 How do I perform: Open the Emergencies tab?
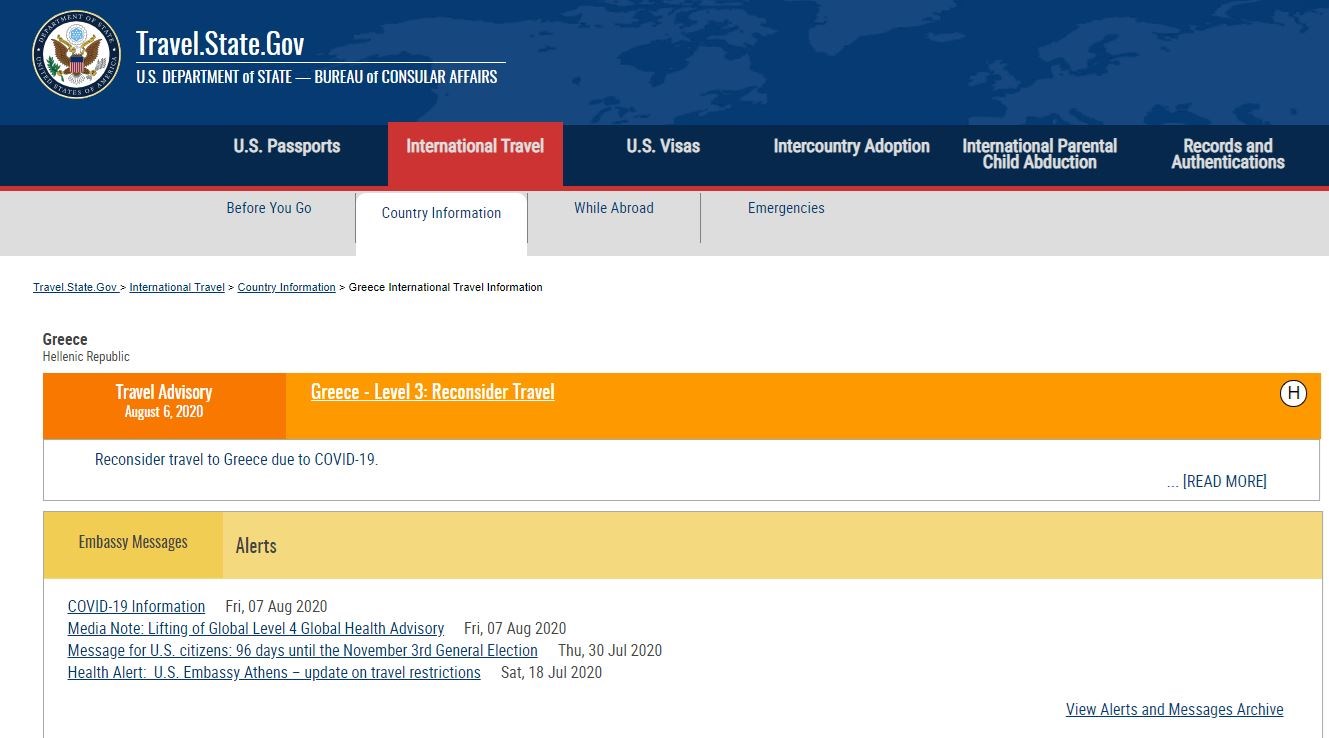tap(786, 208)
